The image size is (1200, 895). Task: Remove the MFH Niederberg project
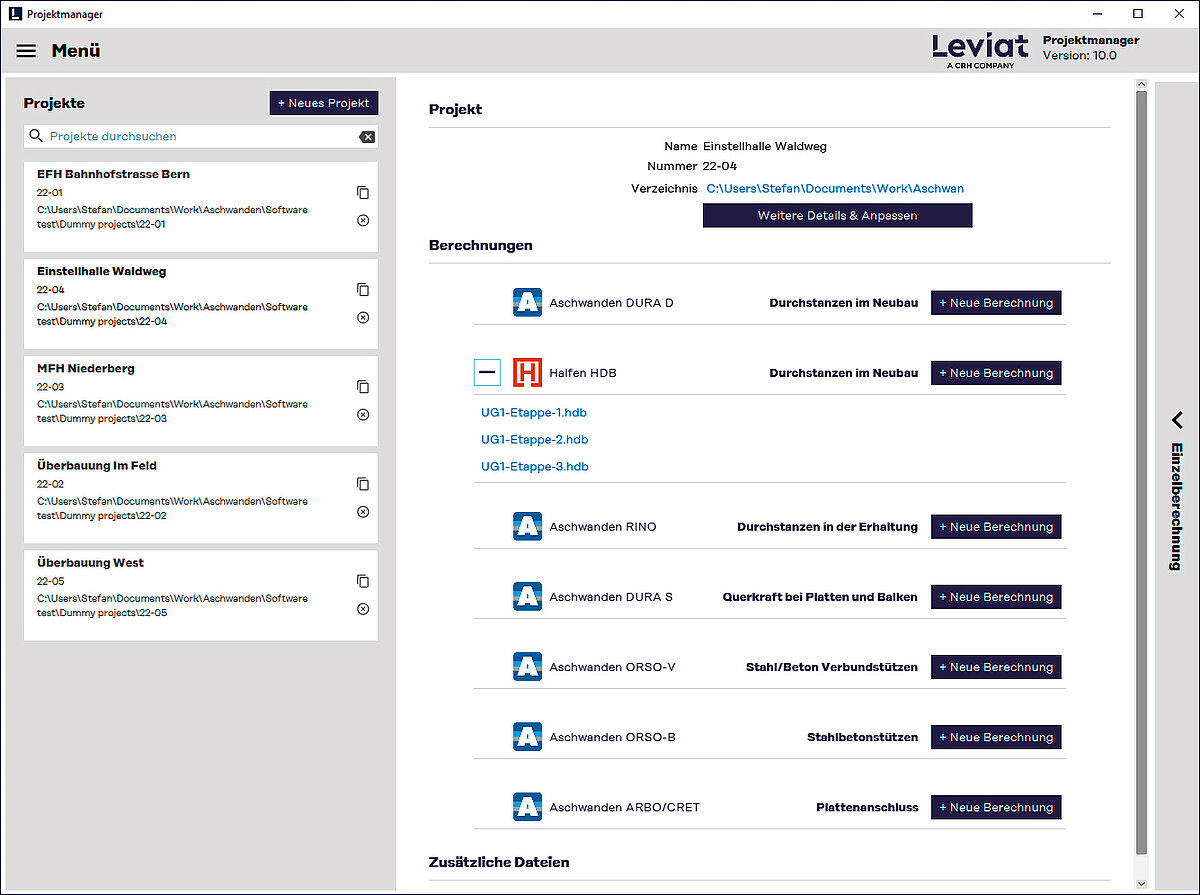(363, 414)
